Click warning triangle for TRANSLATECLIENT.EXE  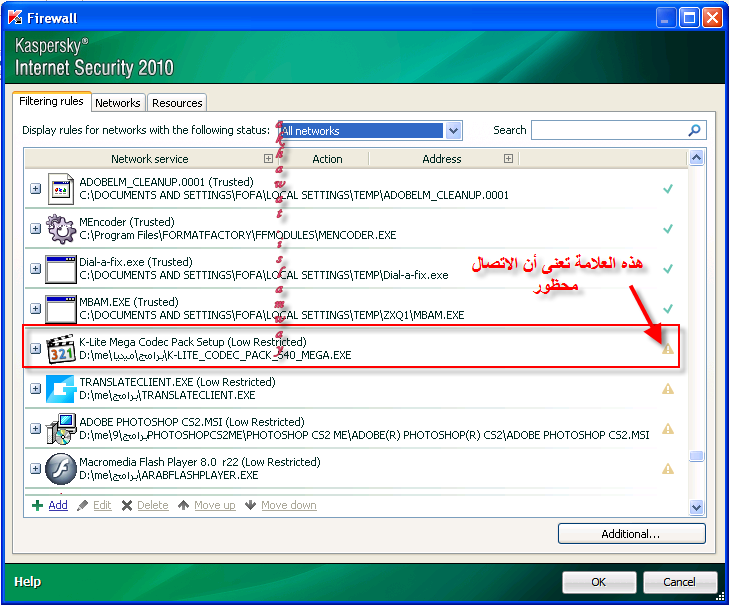point(668,389)
